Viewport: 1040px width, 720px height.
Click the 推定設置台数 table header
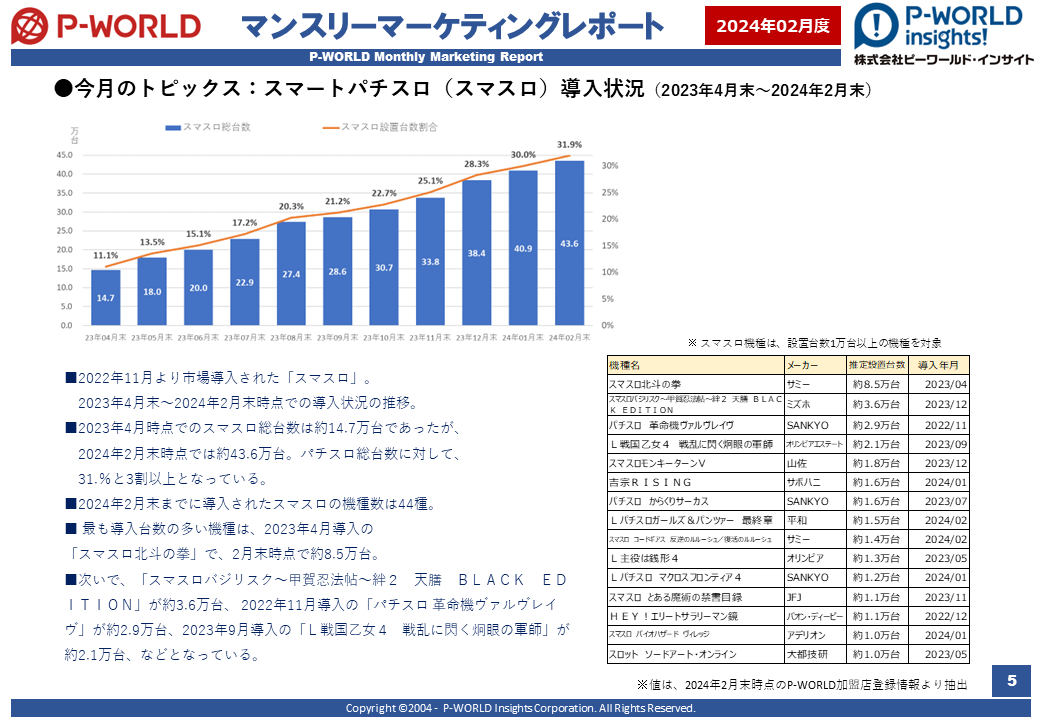877,365
